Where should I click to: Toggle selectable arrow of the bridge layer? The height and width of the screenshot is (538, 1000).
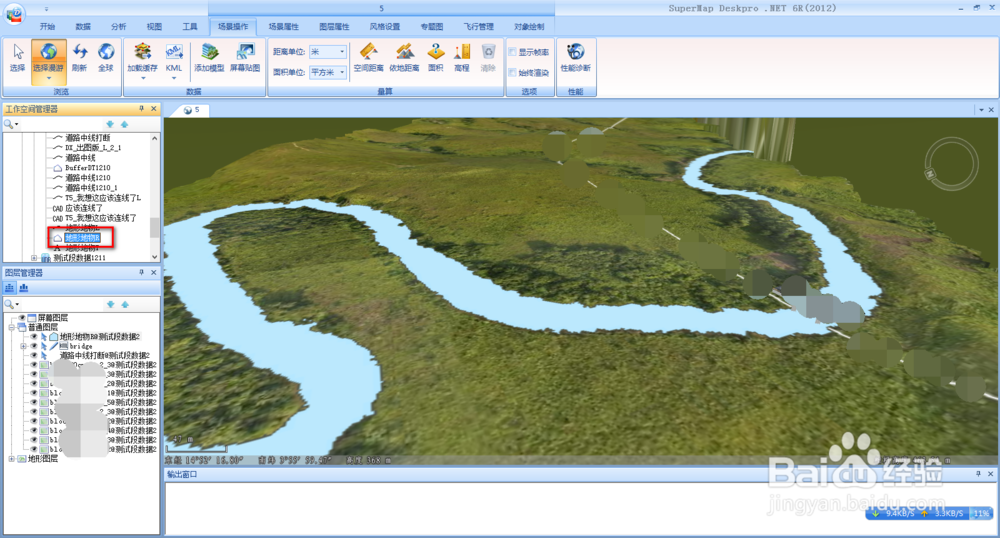[x=43, y=346]
